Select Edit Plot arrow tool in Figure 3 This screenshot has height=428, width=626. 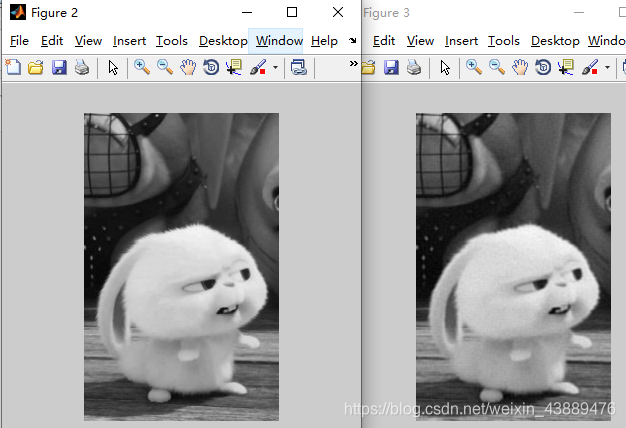[445, 67]
